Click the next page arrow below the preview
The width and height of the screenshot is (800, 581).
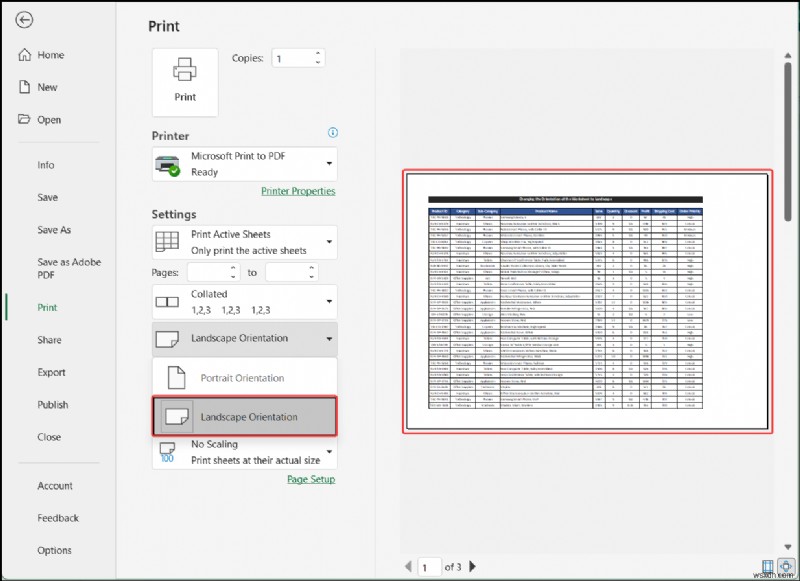[x=472, y=565]
